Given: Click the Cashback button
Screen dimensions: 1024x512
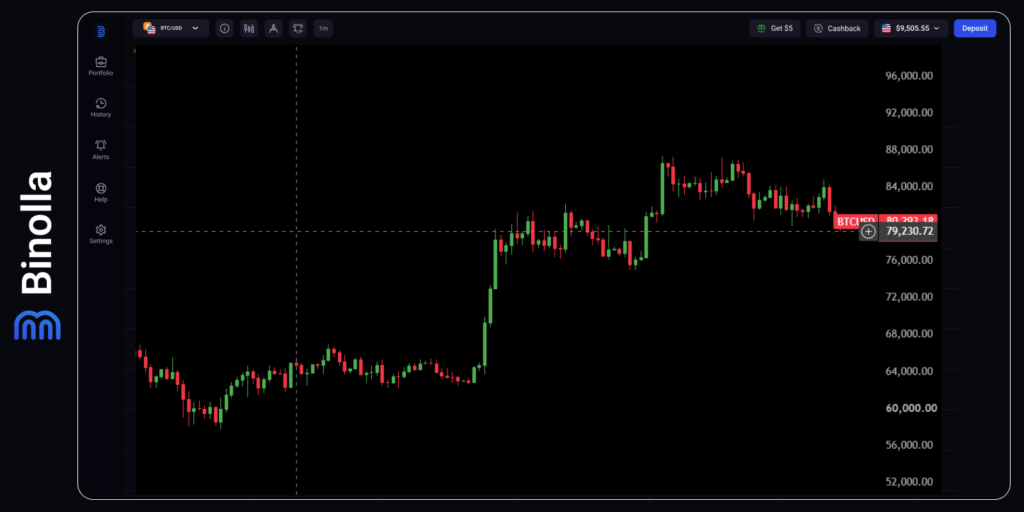Looking at the screenshot, I should (837, 28).
